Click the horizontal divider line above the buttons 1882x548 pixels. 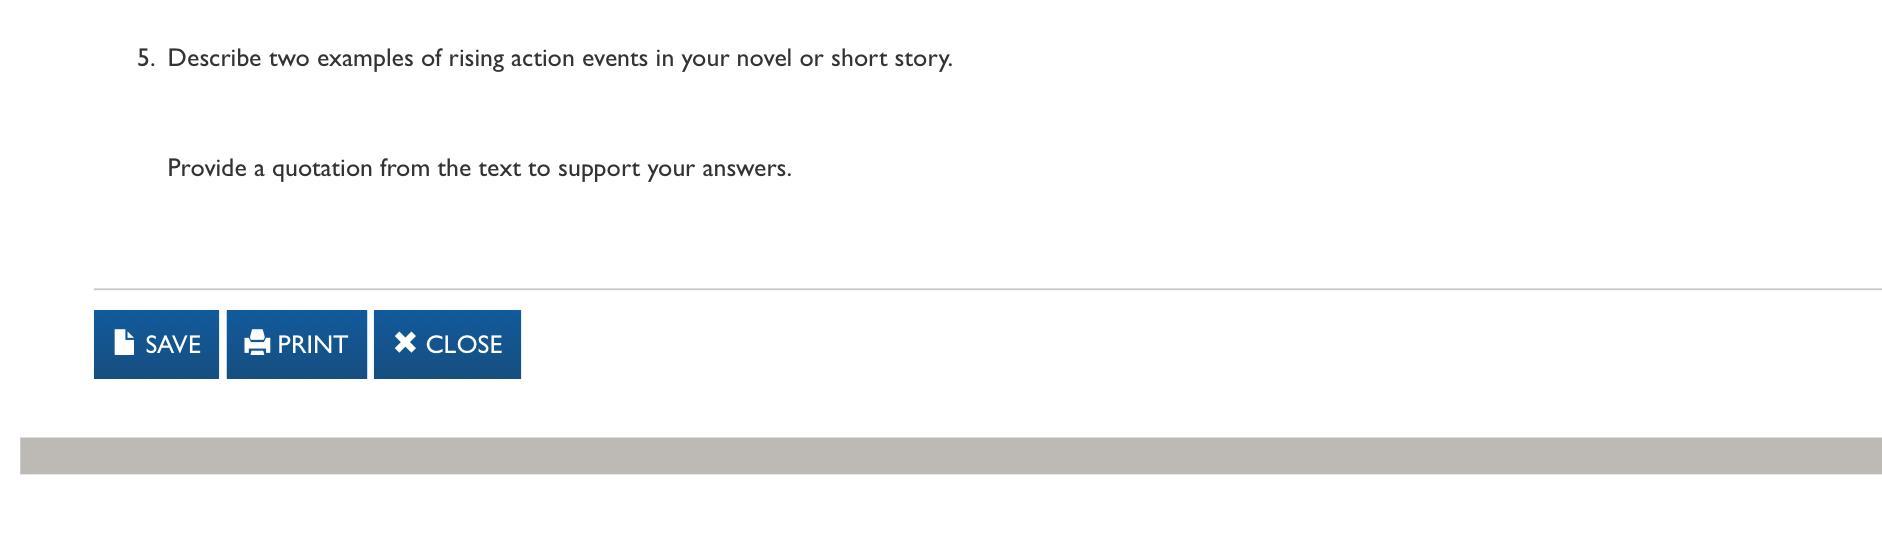pyautogui.click(x=950, y=289)
